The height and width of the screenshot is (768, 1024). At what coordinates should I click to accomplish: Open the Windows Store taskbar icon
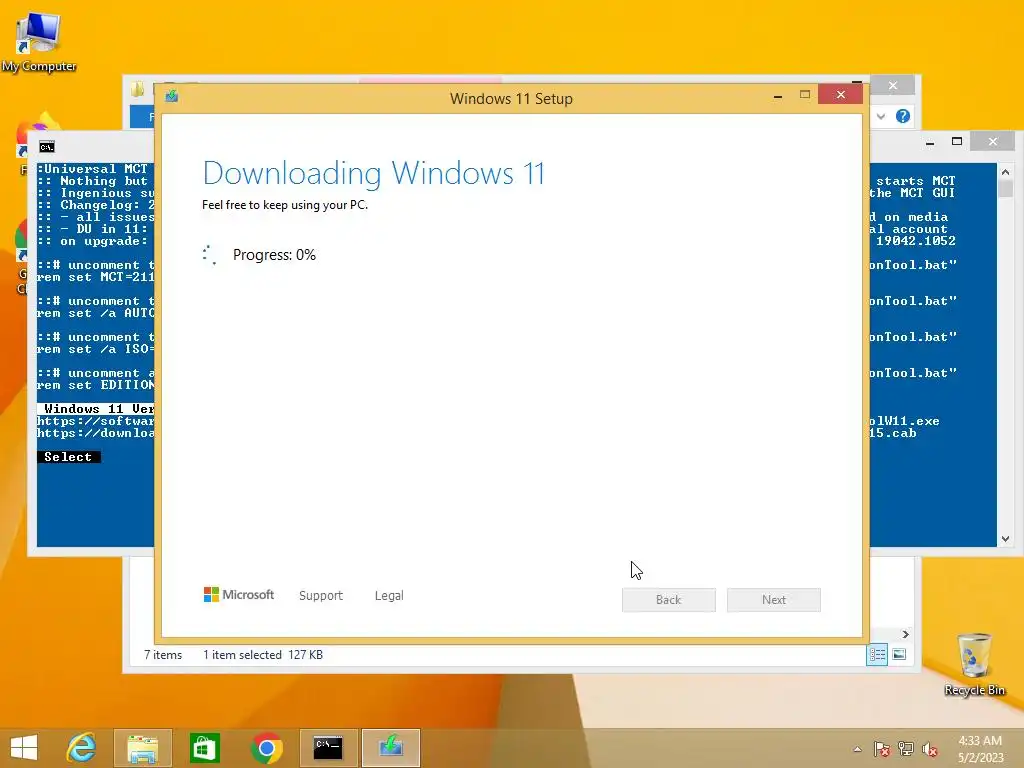point(204,748)
